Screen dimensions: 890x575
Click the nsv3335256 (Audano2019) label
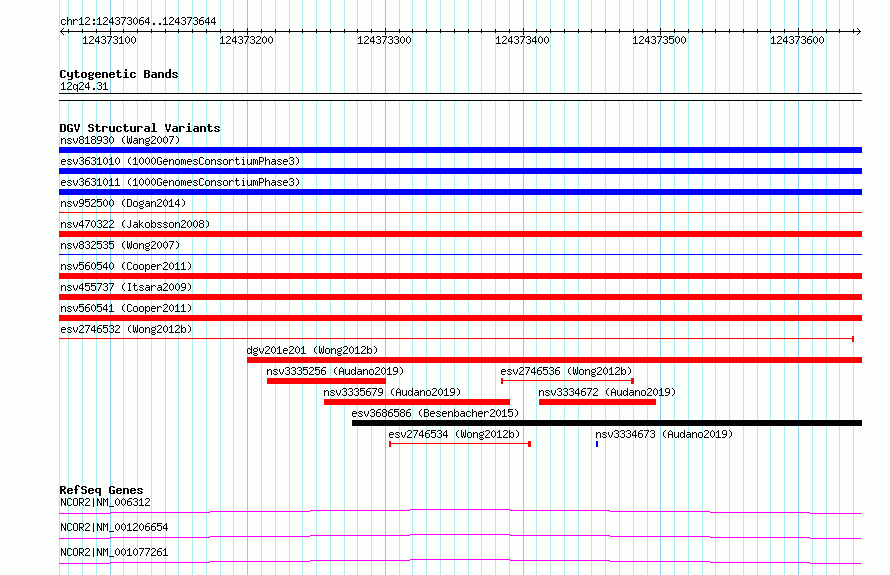coord(335,371)
